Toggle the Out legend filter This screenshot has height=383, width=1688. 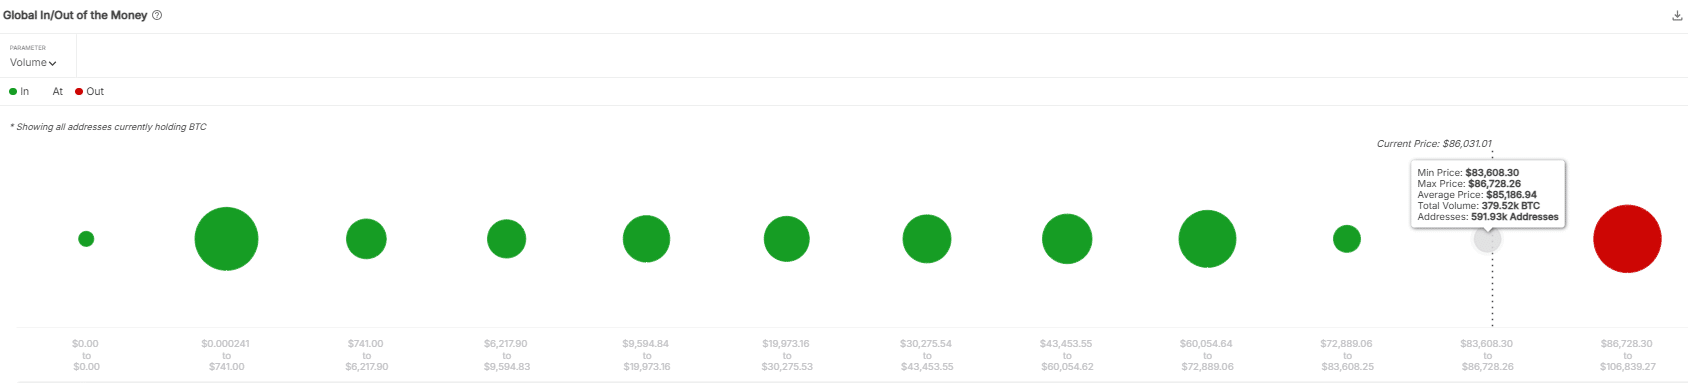89,91
